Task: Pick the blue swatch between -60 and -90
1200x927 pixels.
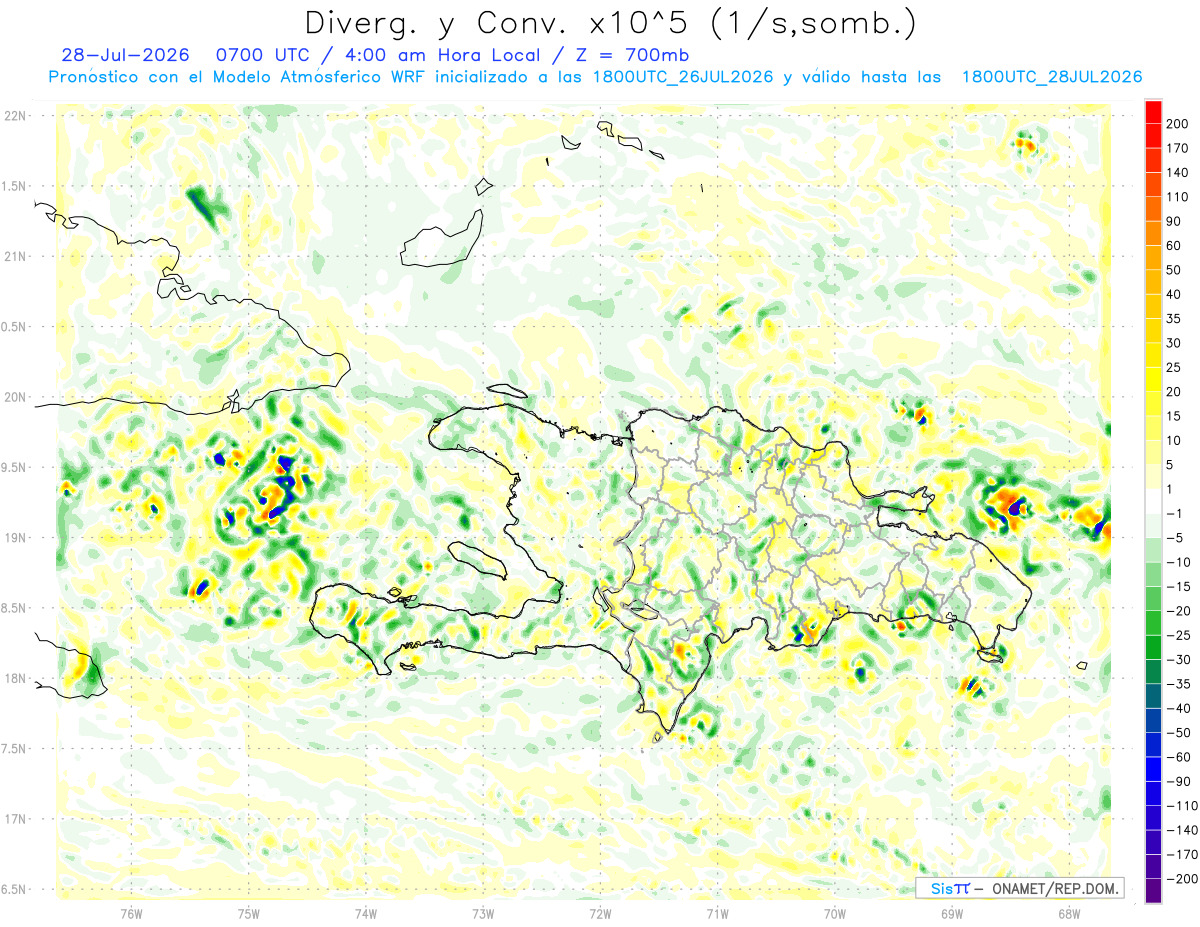Action: [x=1153, y=770]
